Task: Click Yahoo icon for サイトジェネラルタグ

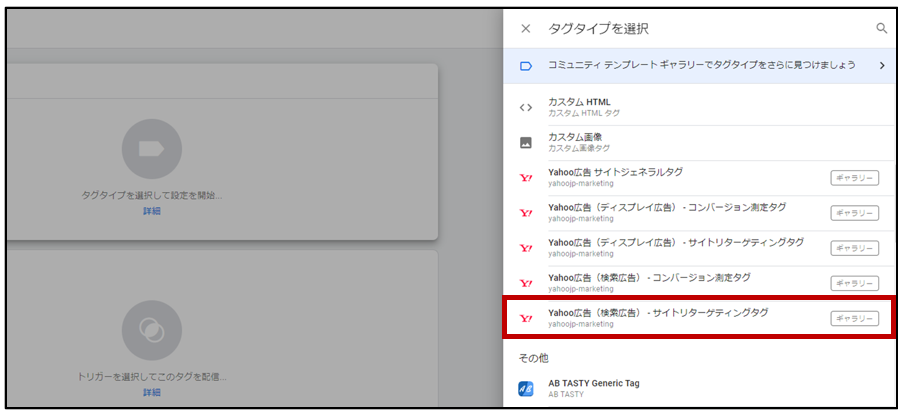Action: 526,178
